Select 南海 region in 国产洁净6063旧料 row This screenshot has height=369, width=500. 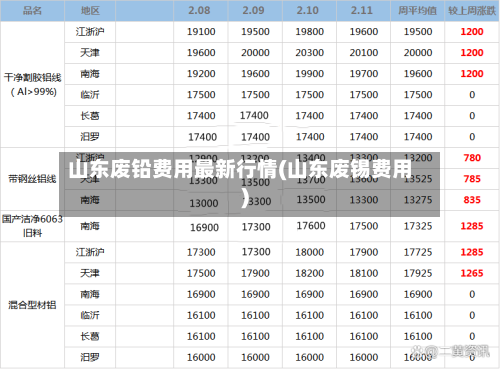pyautogui.click(x=90, y=226)
